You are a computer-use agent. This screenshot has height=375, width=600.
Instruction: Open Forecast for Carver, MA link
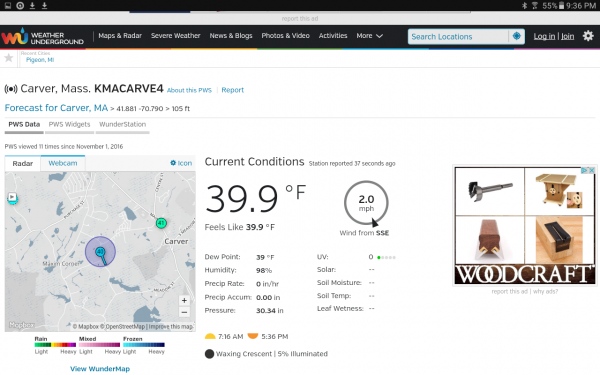[56, 108]
